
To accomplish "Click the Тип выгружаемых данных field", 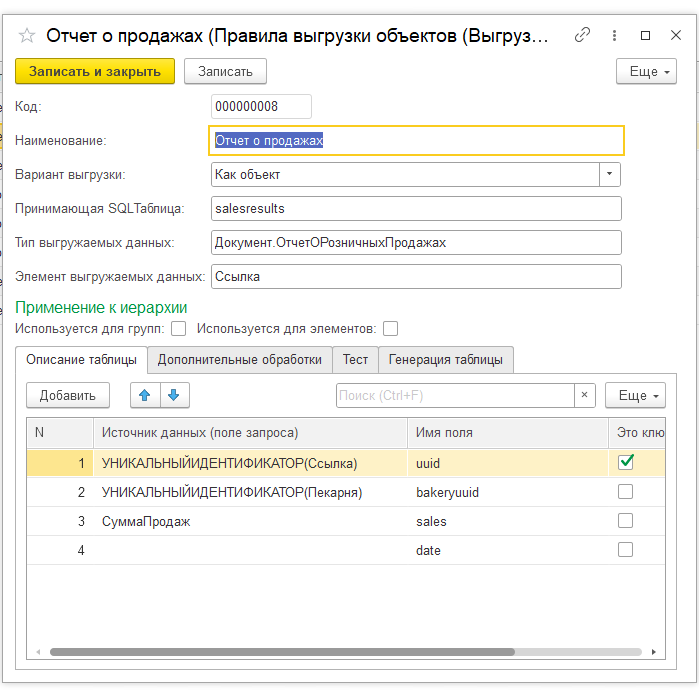I will tap(416, 242).
